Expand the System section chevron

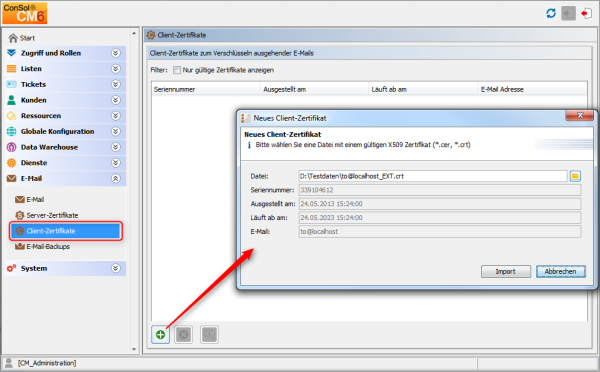tap(116, 268)
